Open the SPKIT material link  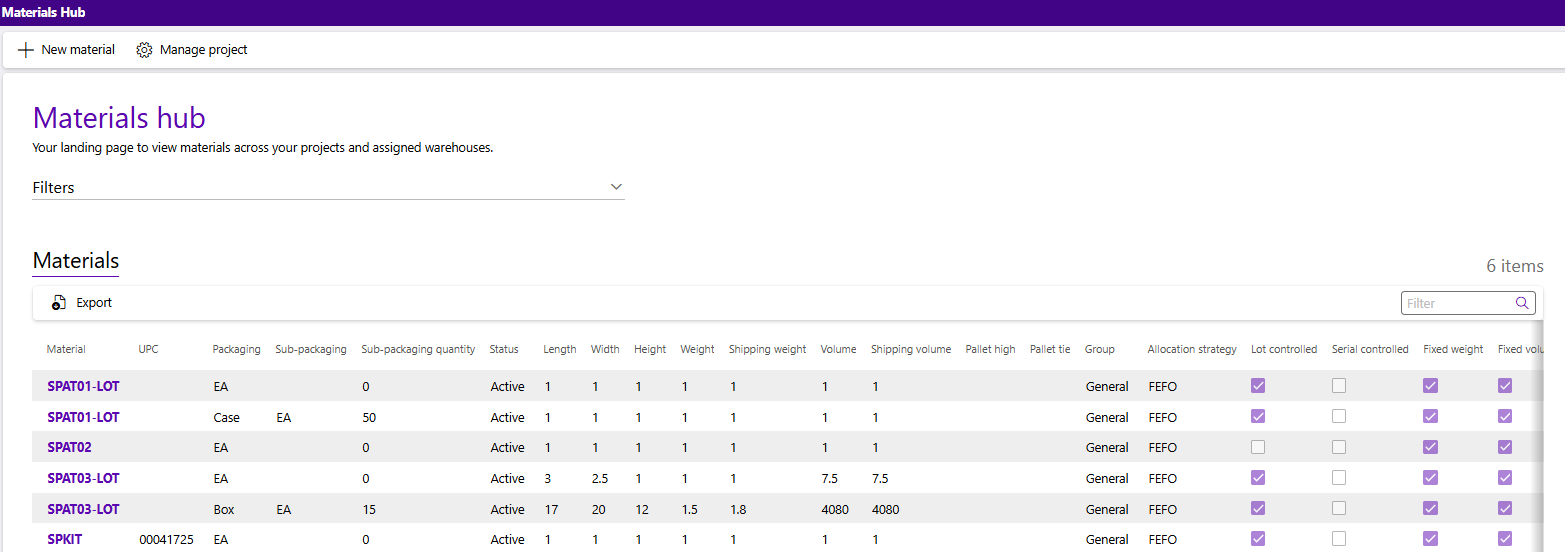[65, 540]
